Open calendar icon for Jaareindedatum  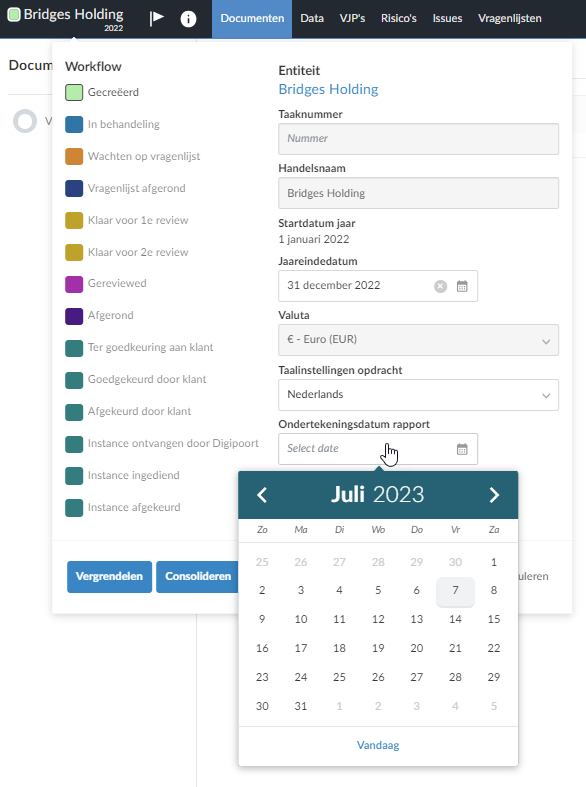click(462, 286)
